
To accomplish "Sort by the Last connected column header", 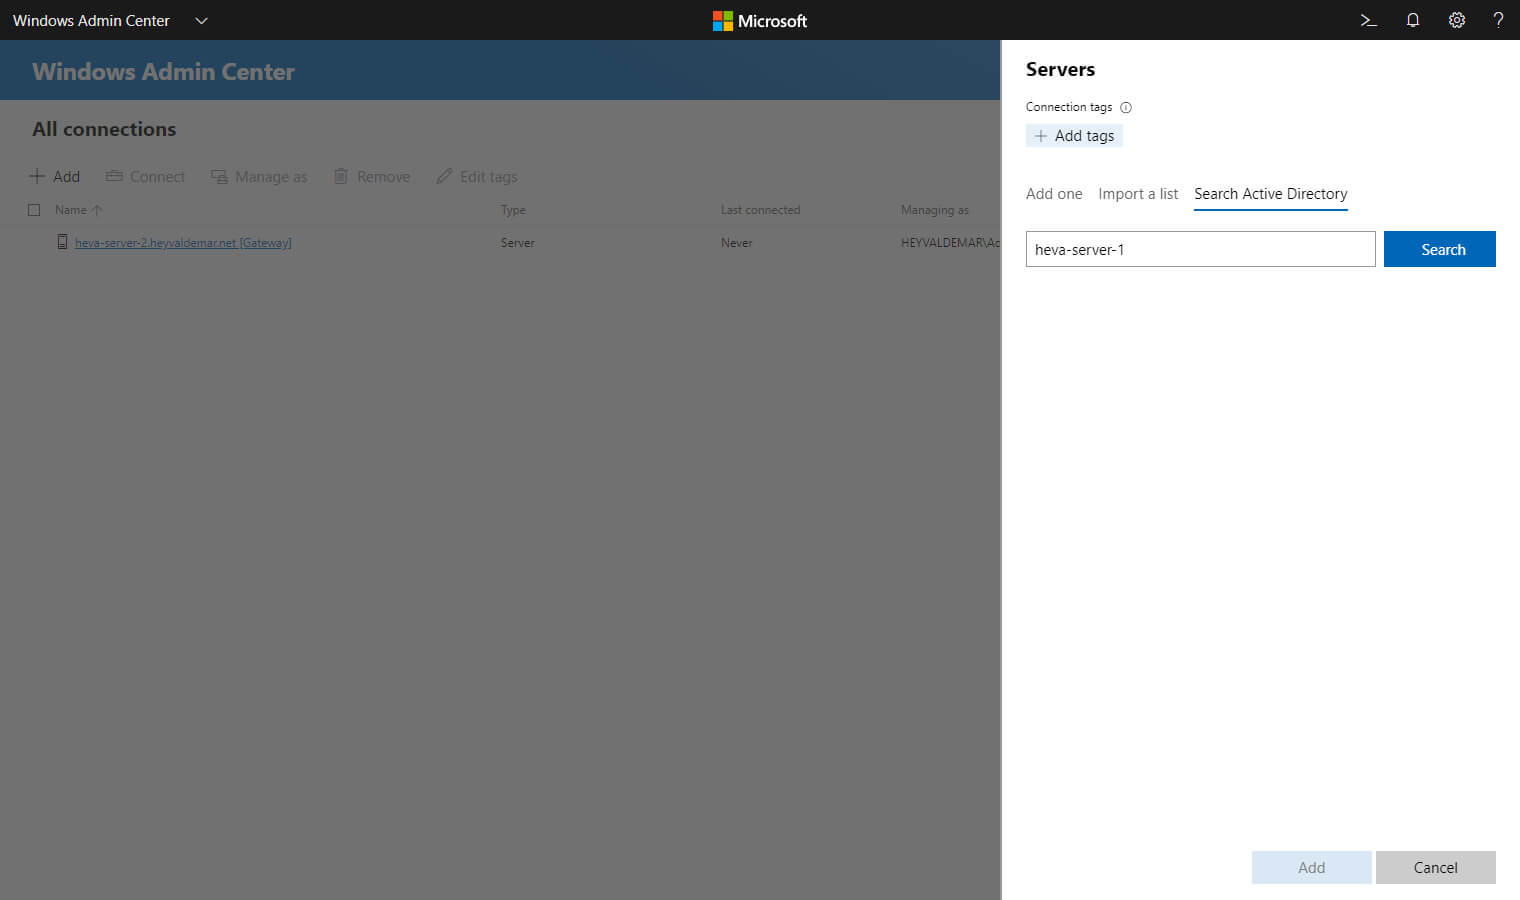I will (760, 210).
